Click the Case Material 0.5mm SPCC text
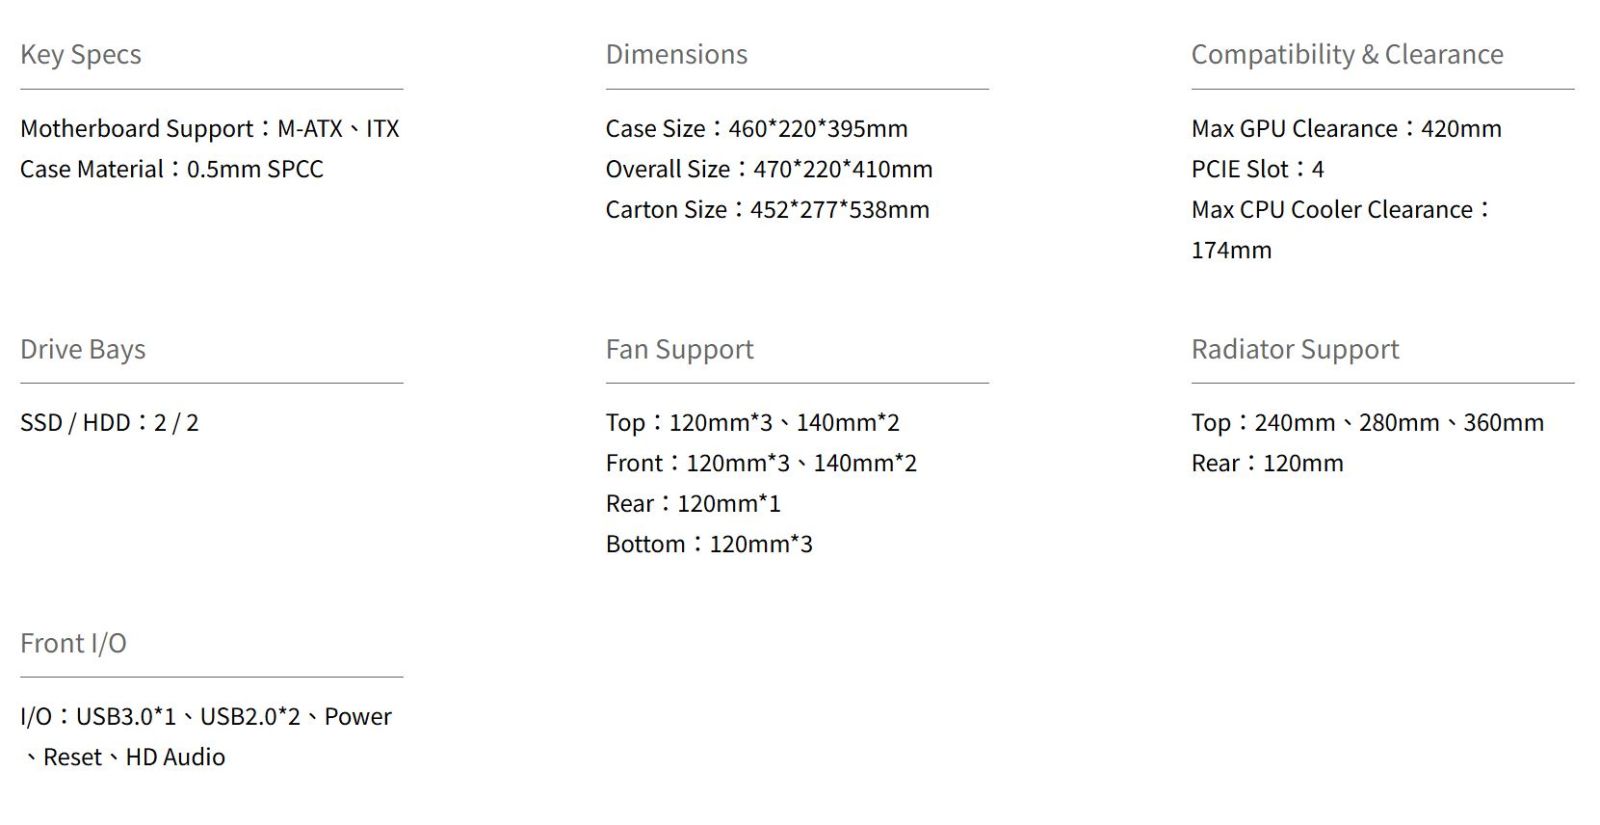The width and height of the screenshot is (1600, 825). pyautogui.click(x=171, y=169)
